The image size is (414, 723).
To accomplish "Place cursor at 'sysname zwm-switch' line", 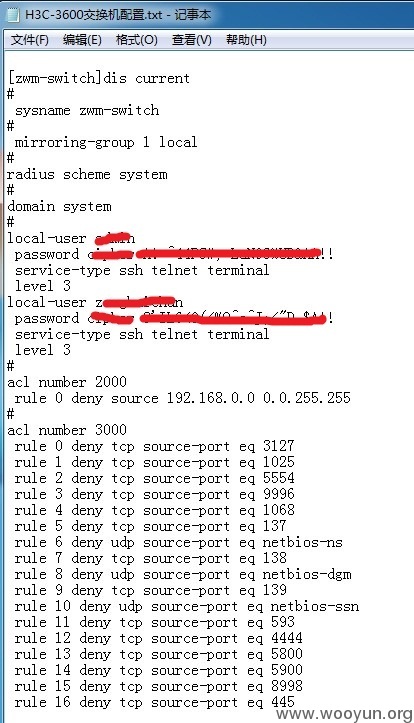I will click(87, 111).
